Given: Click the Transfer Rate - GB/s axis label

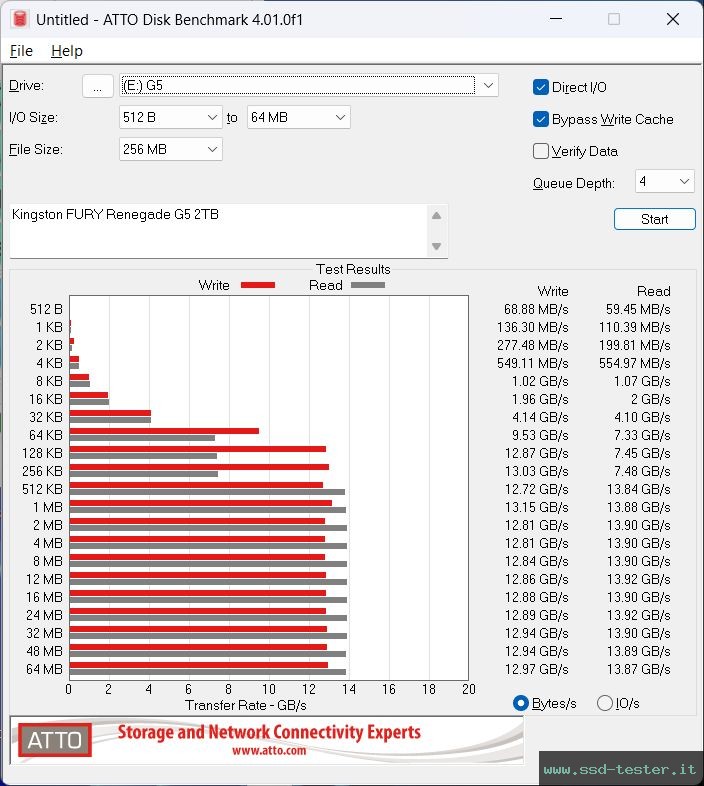Looking at the screenshot, I should click(246, 705).
